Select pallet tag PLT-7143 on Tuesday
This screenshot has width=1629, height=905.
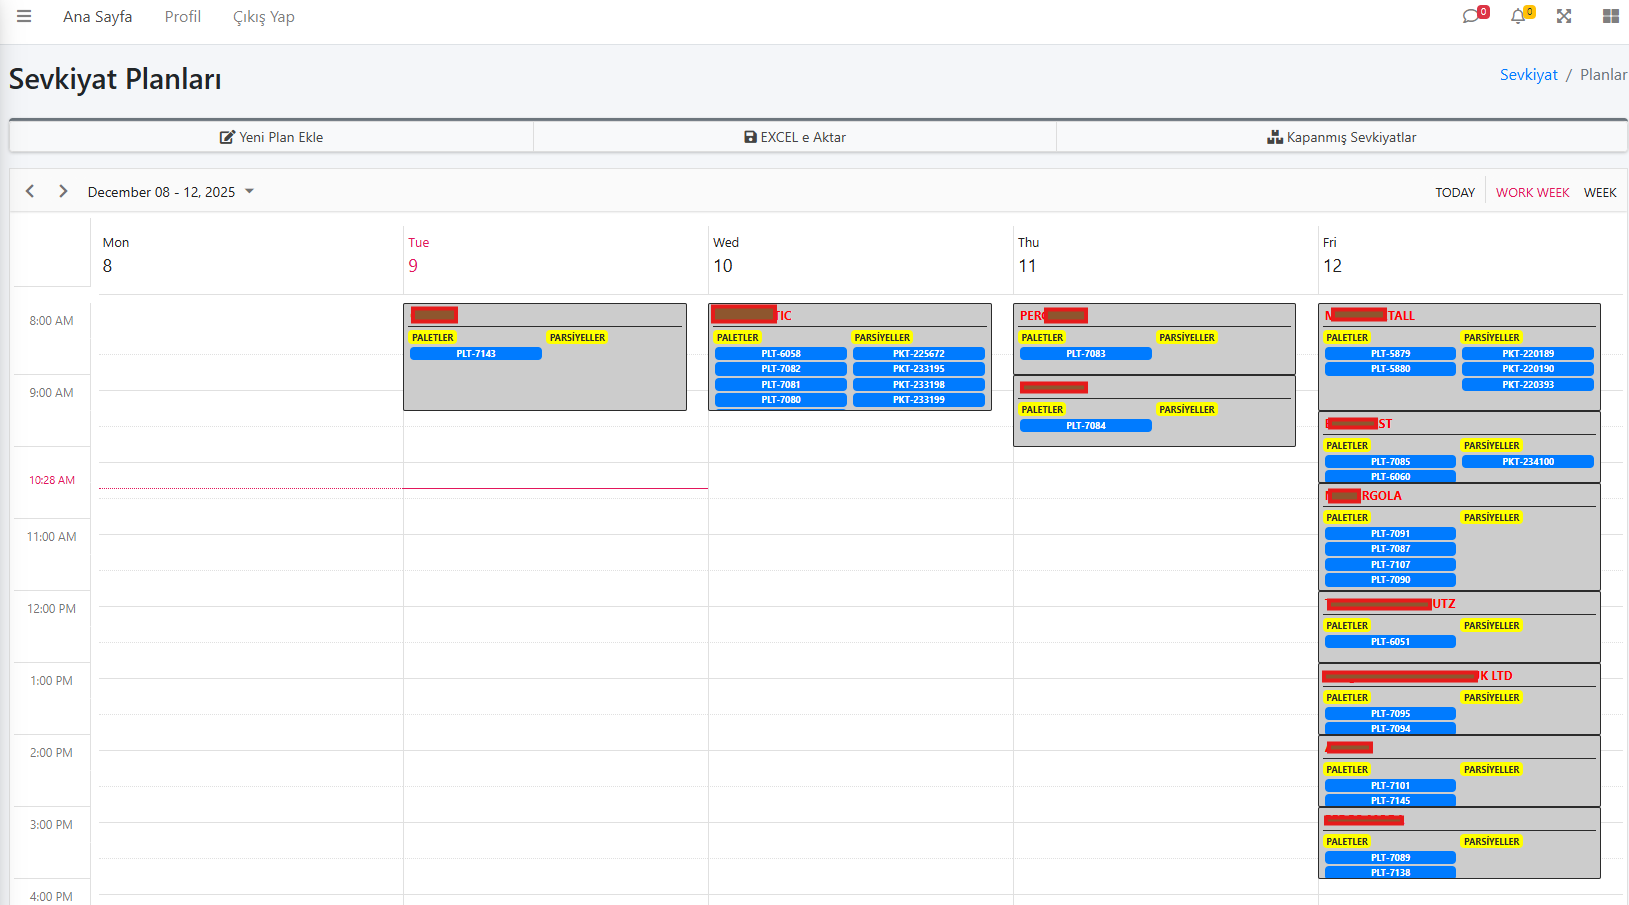click(476, 354)
